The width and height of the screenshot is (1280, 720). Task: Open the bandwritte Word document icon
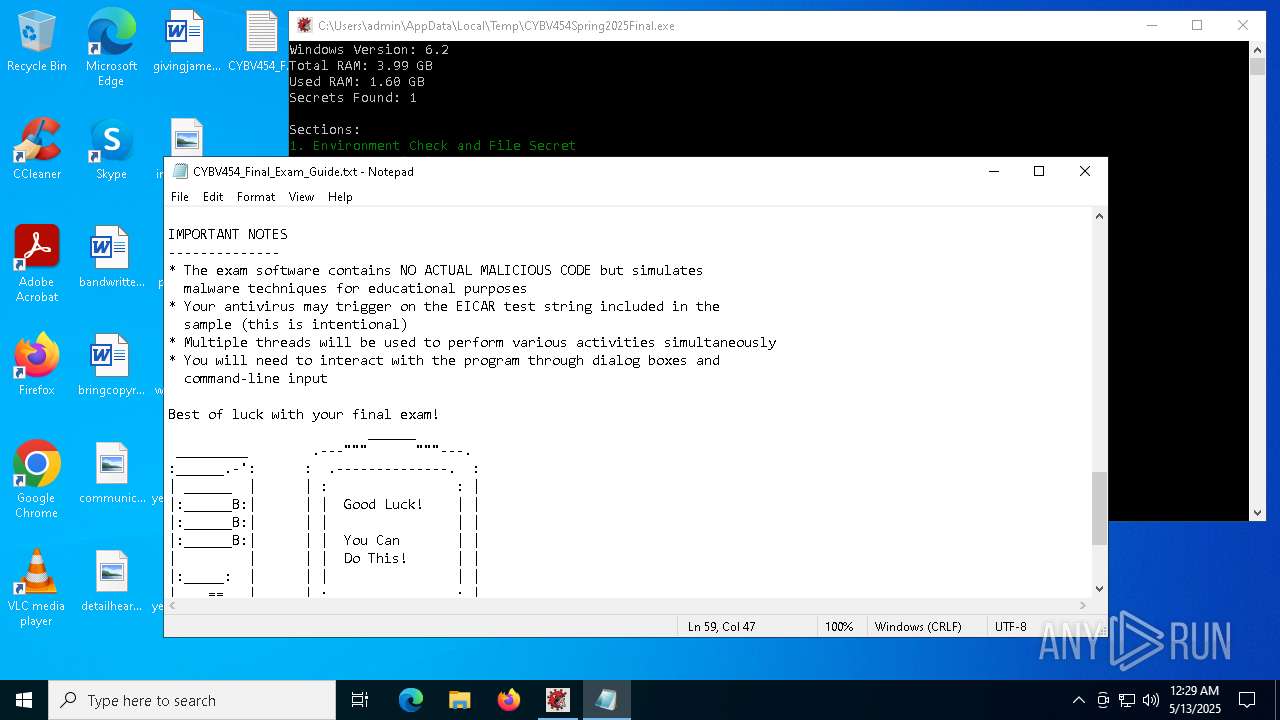pyautogui.click(x=111, y=258)
